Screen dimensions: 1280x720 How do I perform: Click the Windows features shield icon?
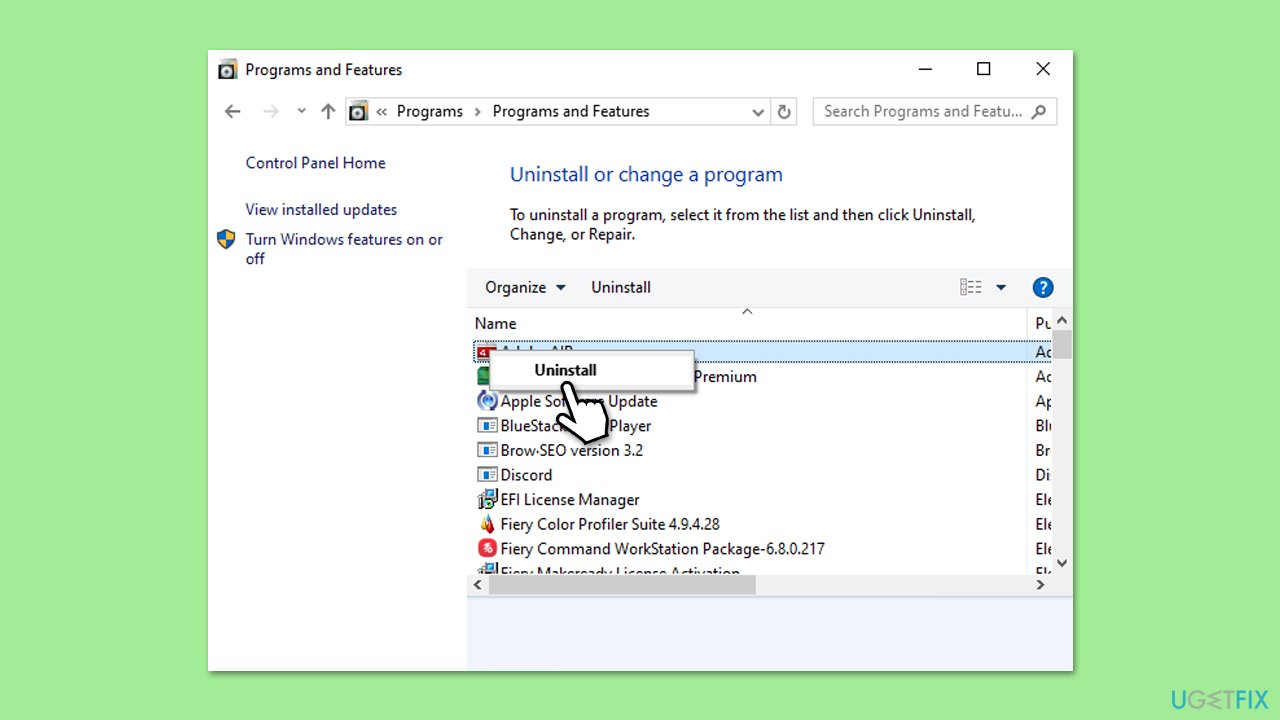[x=226, y=239]
